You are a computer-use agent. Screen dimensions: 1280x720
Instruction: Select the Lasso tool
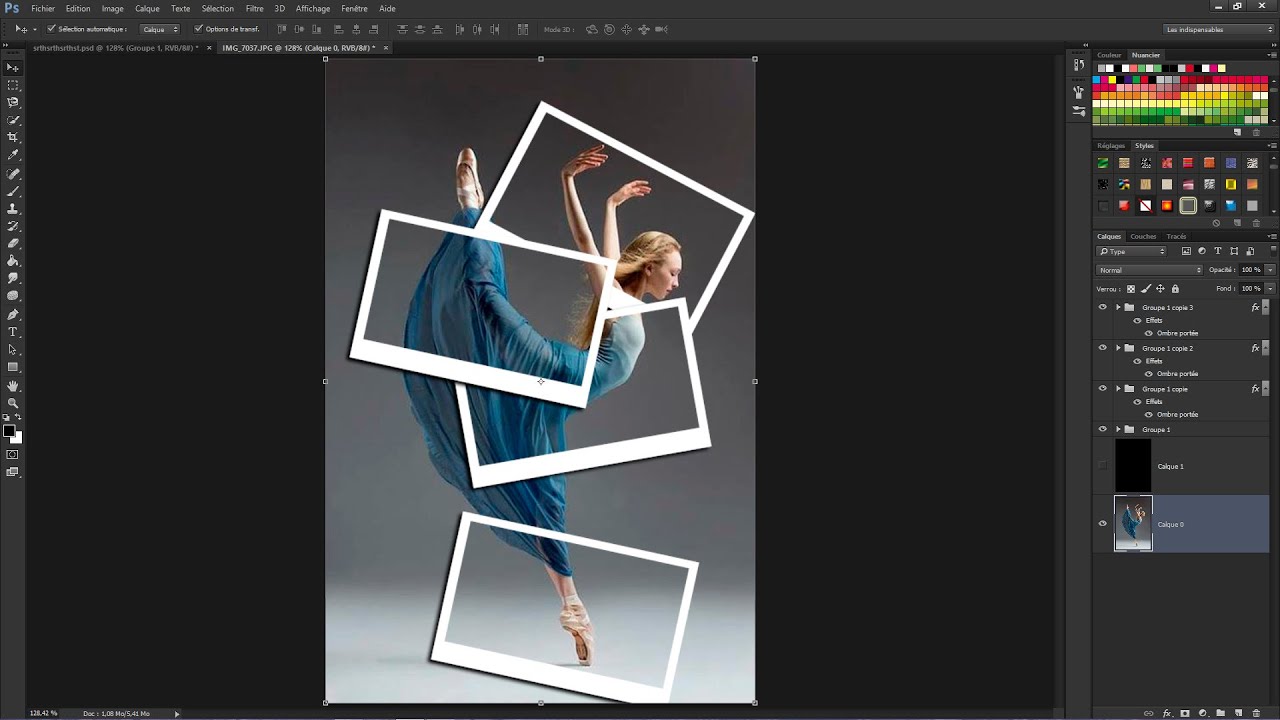coord(13,102)
